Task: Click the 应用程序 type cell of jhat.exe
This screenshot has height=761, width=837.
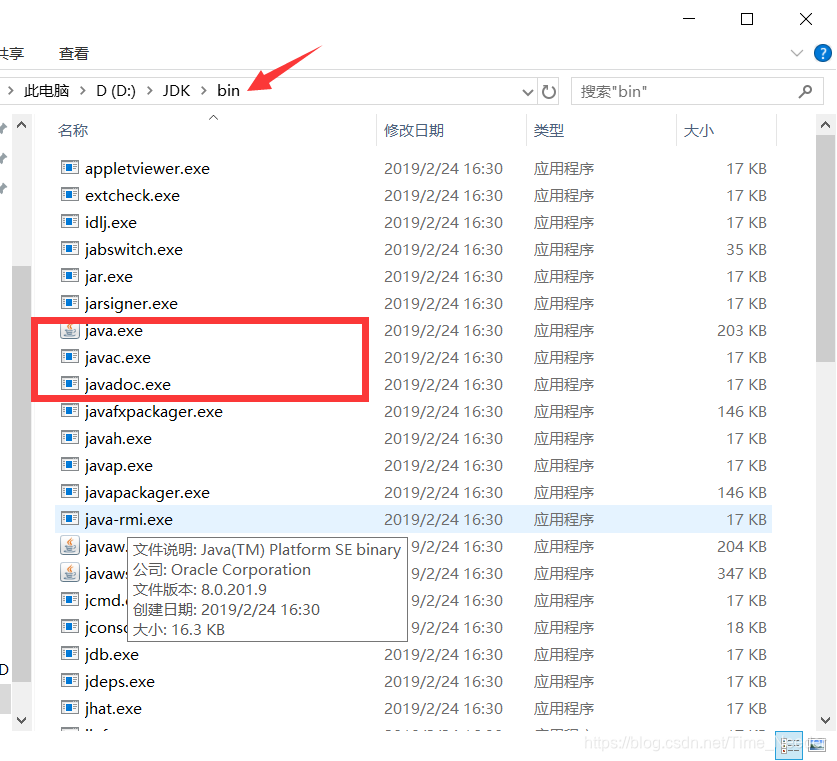Action: [564, 709]
